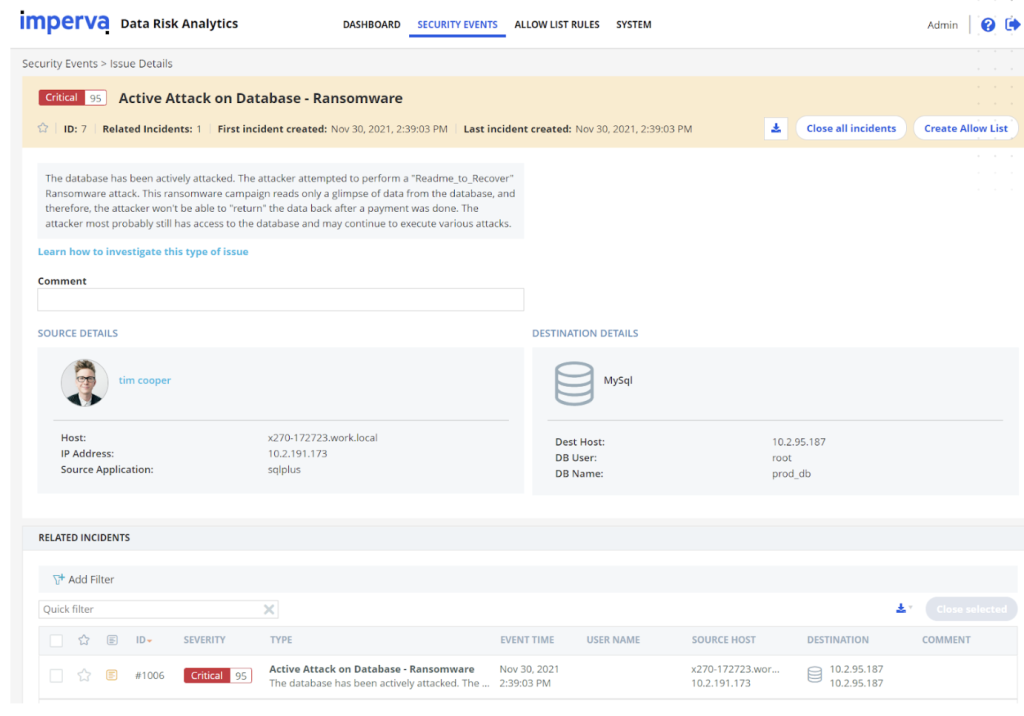Screen dimensions: 1024x716
Task: Click the EVENT TIME column header
Action: pos(527,640)
